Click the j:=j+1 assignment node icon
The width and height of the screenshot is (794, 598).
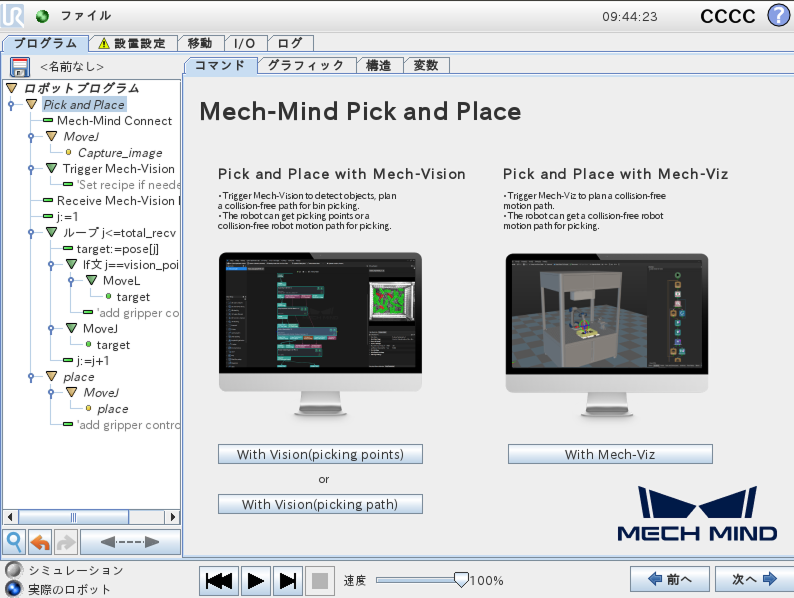(68, 360)
